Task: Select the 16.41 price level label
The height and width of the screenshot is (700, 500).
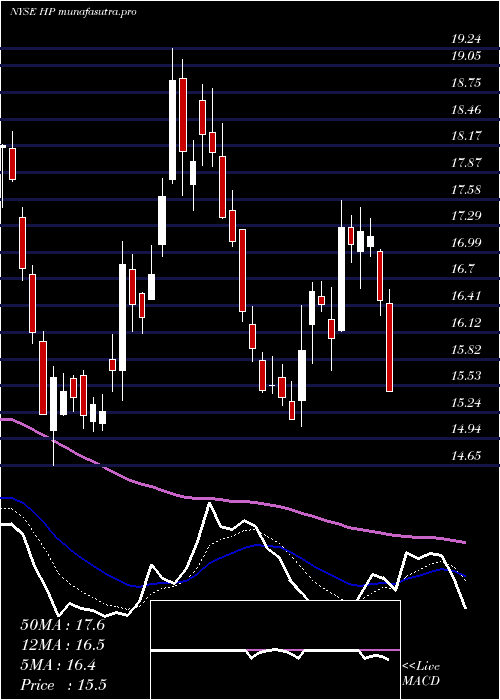Action: point(466,296)
